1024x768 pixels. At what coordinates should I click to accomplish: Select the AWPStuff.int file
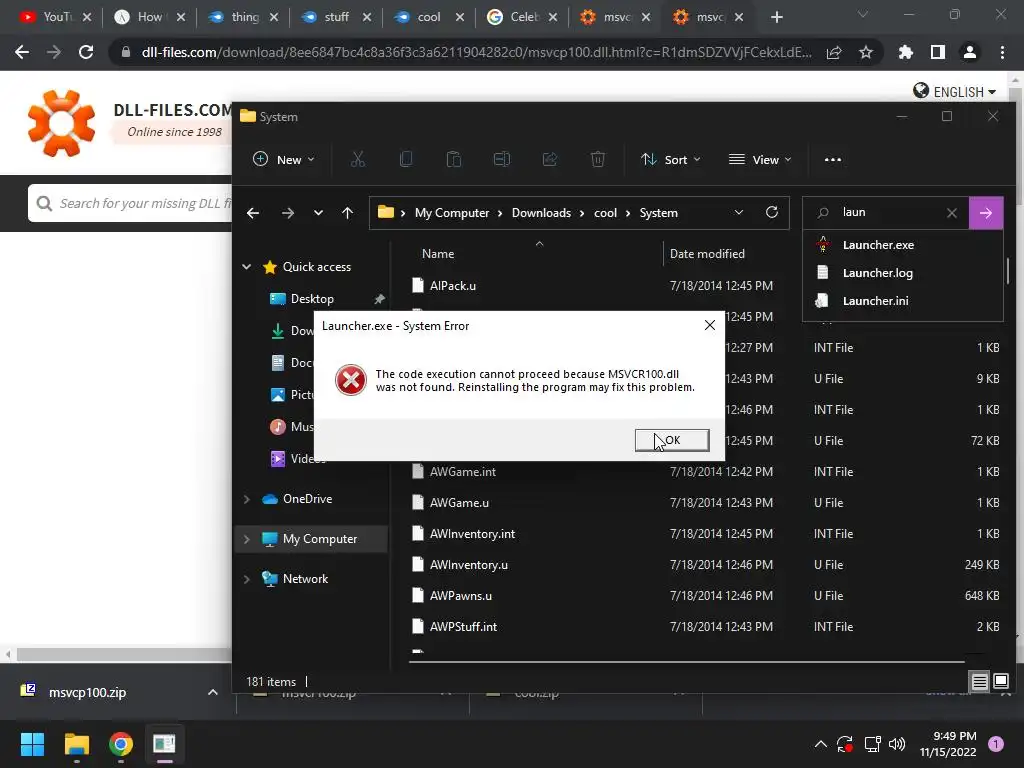coord(463,627)
